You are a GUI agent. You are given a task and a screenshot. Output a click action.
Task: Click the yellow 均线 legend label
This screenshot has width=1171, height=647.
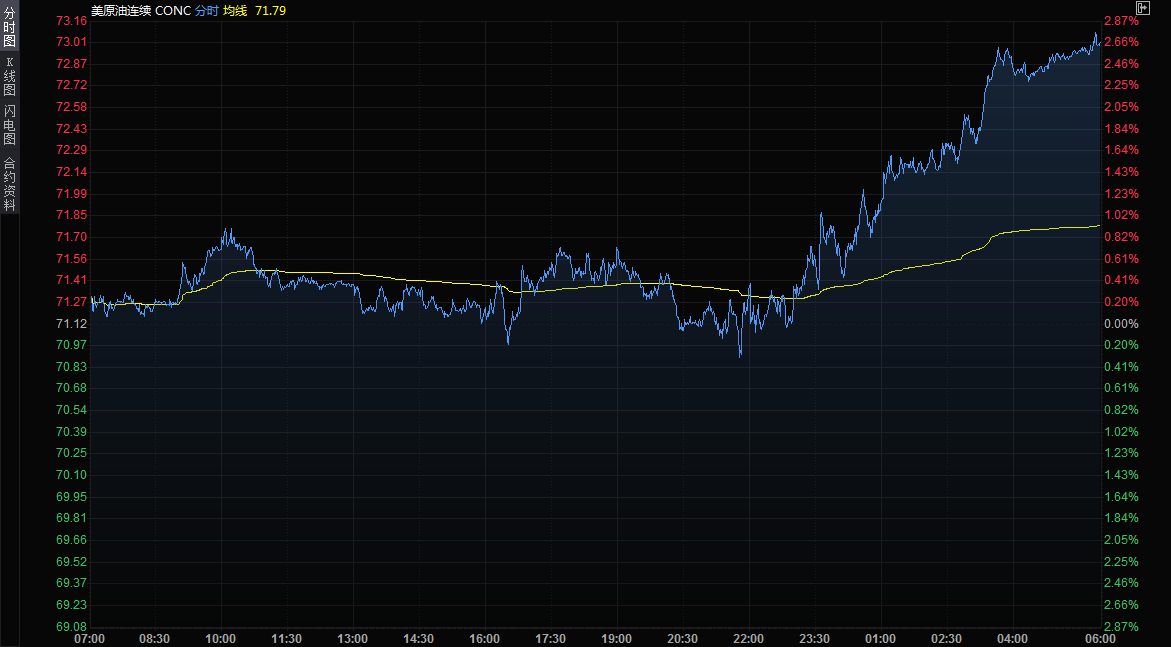pos(235,10)
